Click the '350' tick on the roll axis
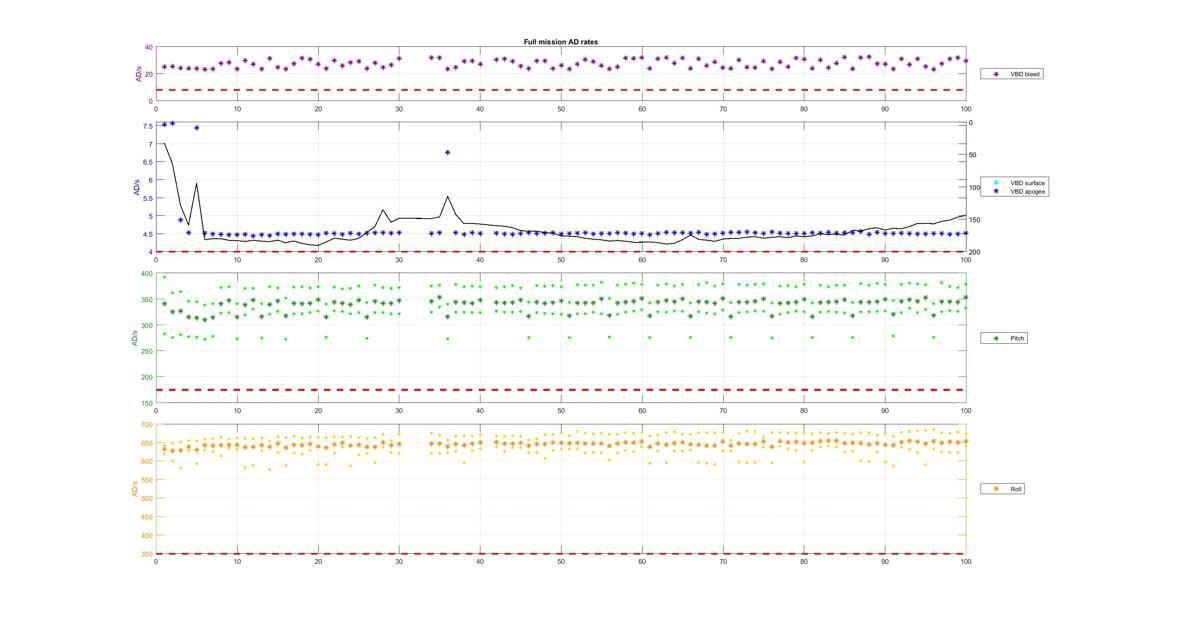1200x622 pixels. coord(146,553)
